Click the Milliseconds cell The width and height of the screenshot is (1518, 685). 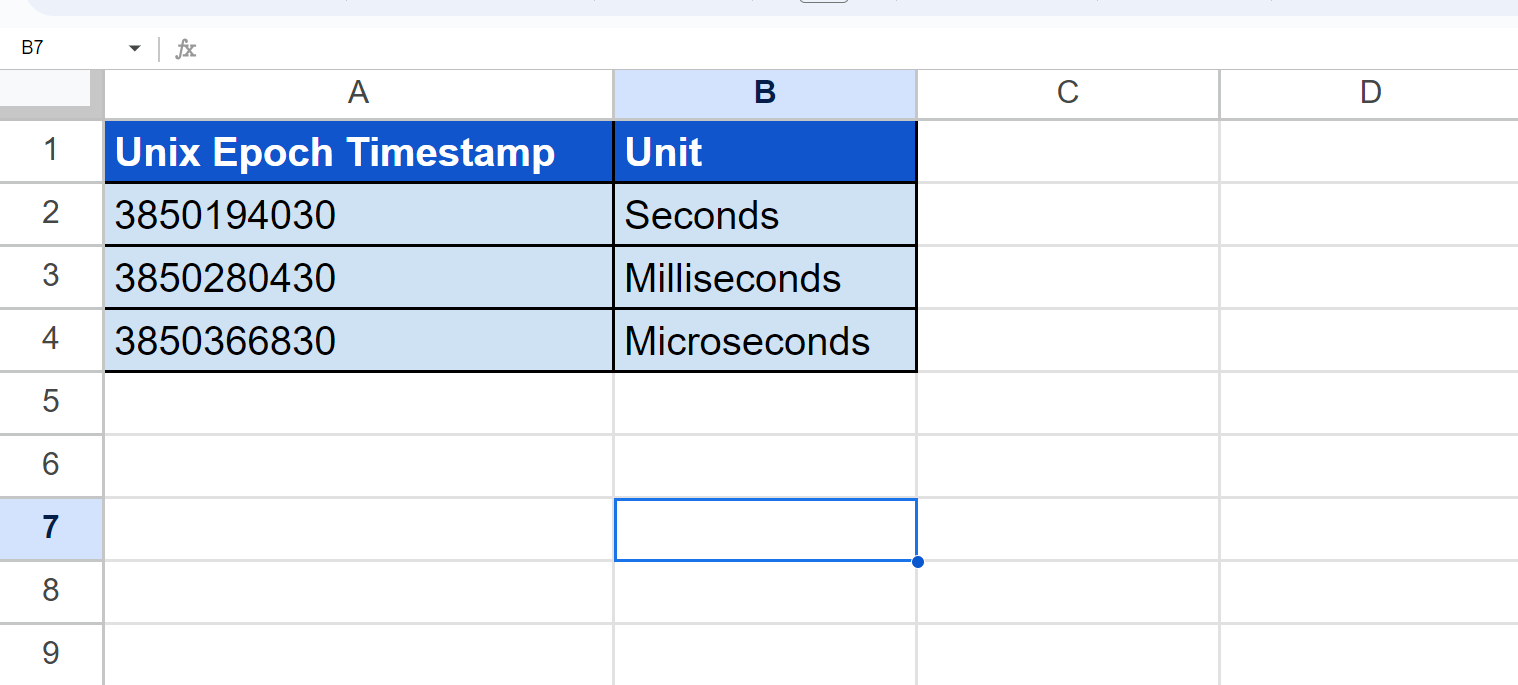765,278
